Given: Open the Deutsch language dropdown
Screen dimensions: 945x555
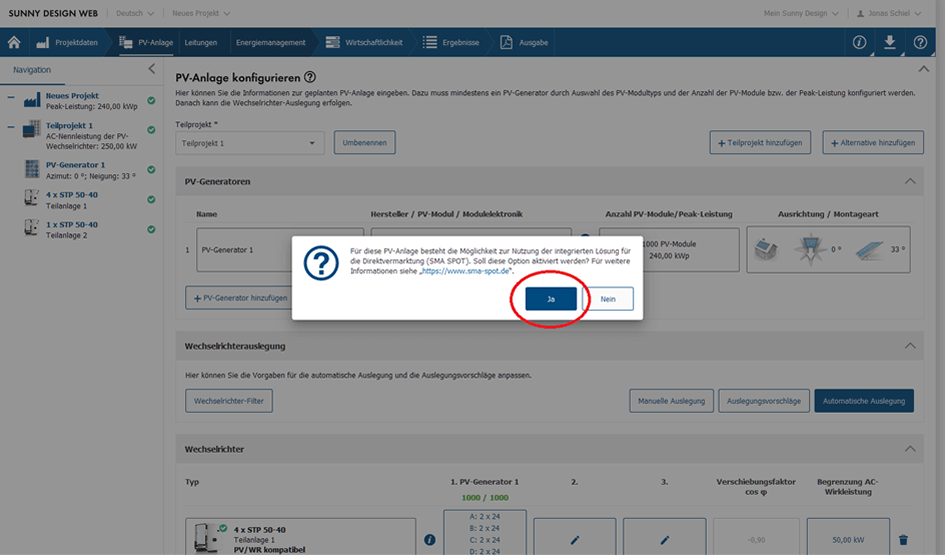Looking at the screenshot, I should [x=135, y=13].
